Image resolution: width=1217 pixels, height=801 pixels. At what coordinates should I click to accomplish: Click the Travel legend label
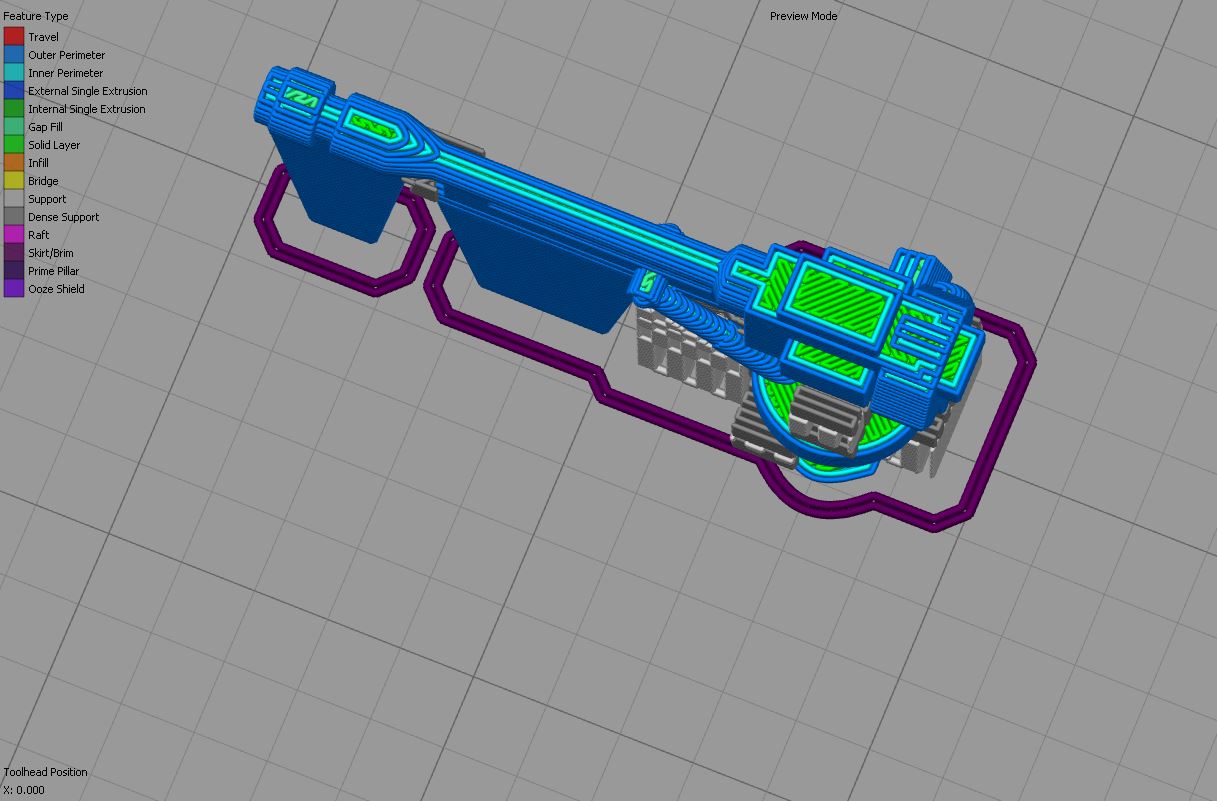click(43, 37)
